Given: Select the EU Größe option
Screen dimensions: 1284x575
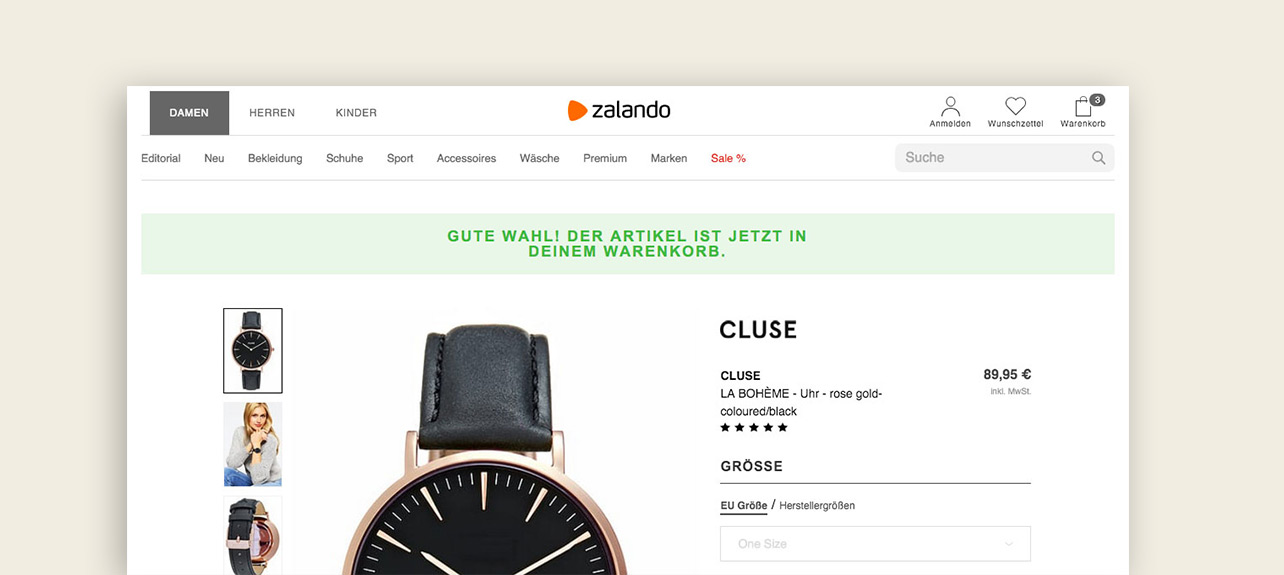Looking at the screenshot, I should (744, 506).
